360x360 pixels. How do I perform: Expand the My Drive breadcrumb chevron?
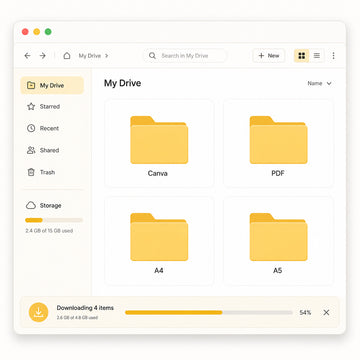pos(107,56)
